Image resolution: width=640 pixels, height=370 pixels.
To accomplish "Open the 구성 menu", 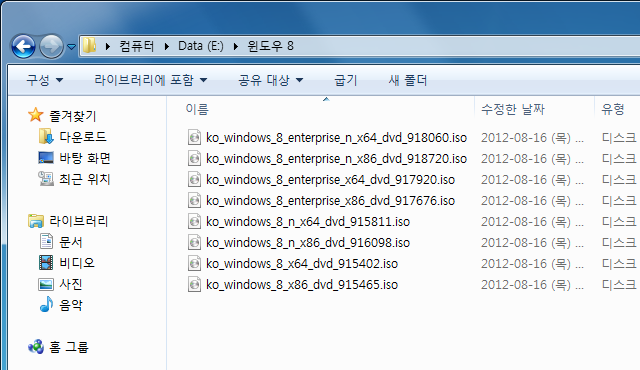I will (x=45, y=80).
